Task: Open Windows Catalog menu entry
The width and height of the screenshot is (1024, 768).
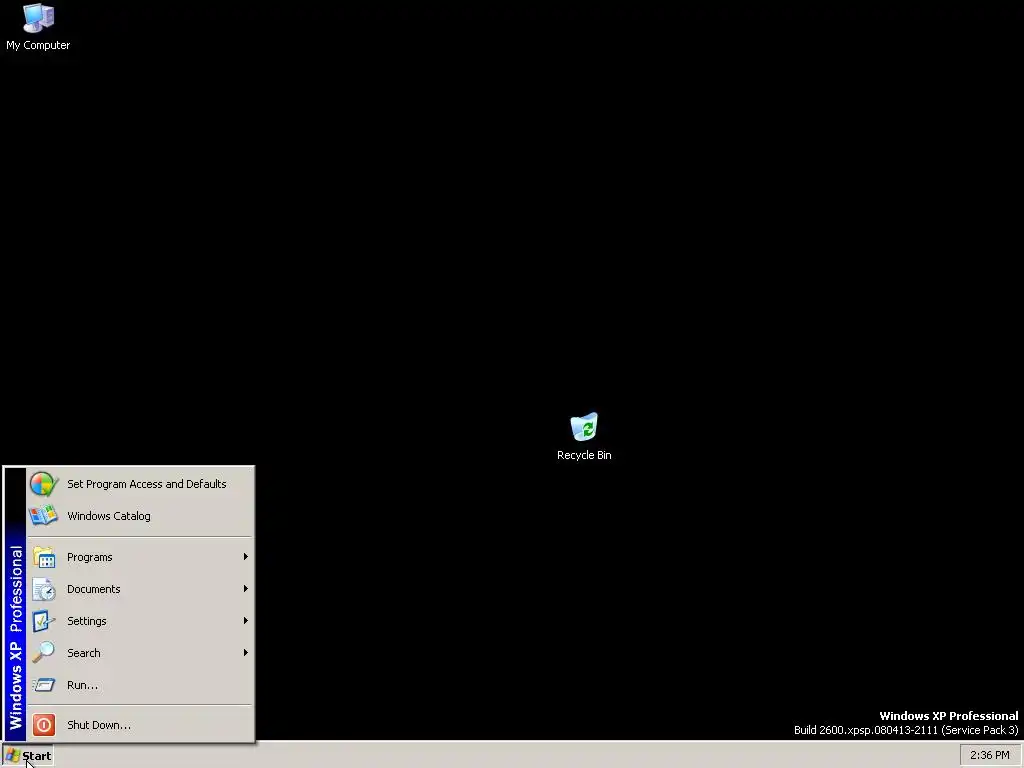Action: pos(140,516)
